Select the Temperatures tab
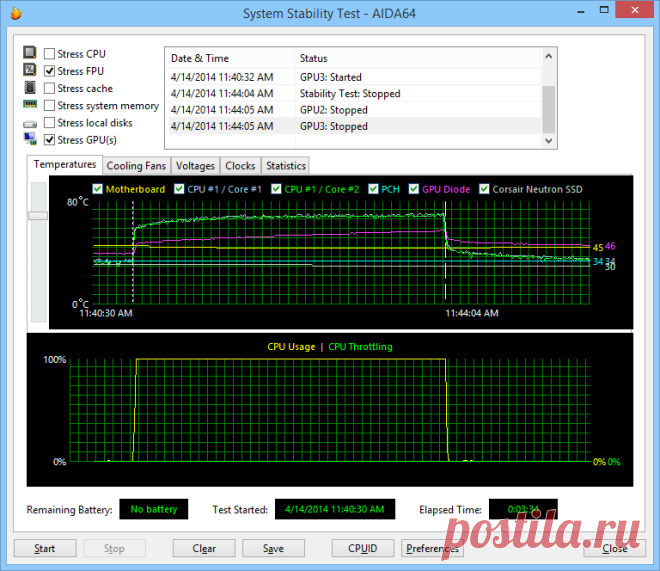Image resolution: width=660 pixels, height=571 pixels. 65,165
